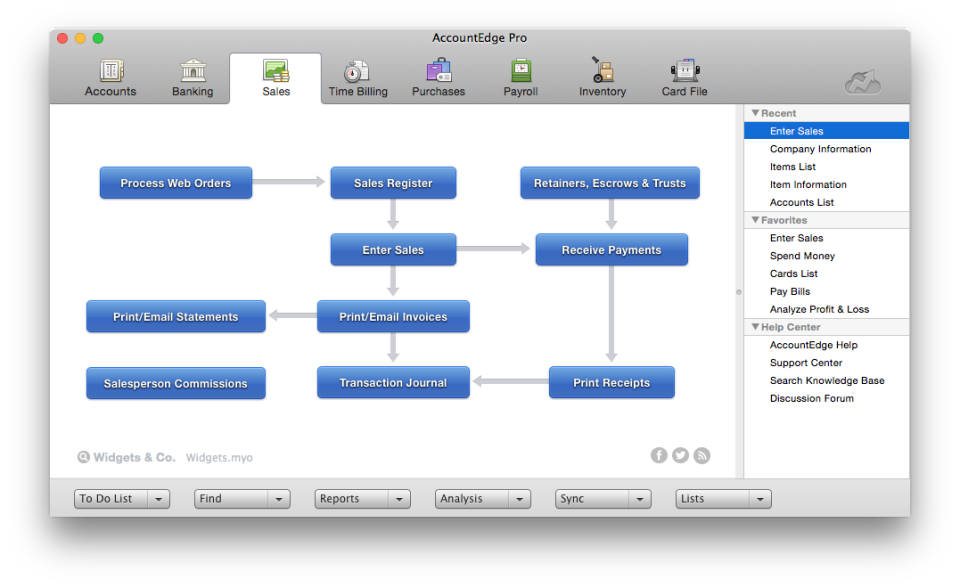Viewport: 960px width, 588px height.
Task: Select the Inventory icon
Action: coord(601,75)
